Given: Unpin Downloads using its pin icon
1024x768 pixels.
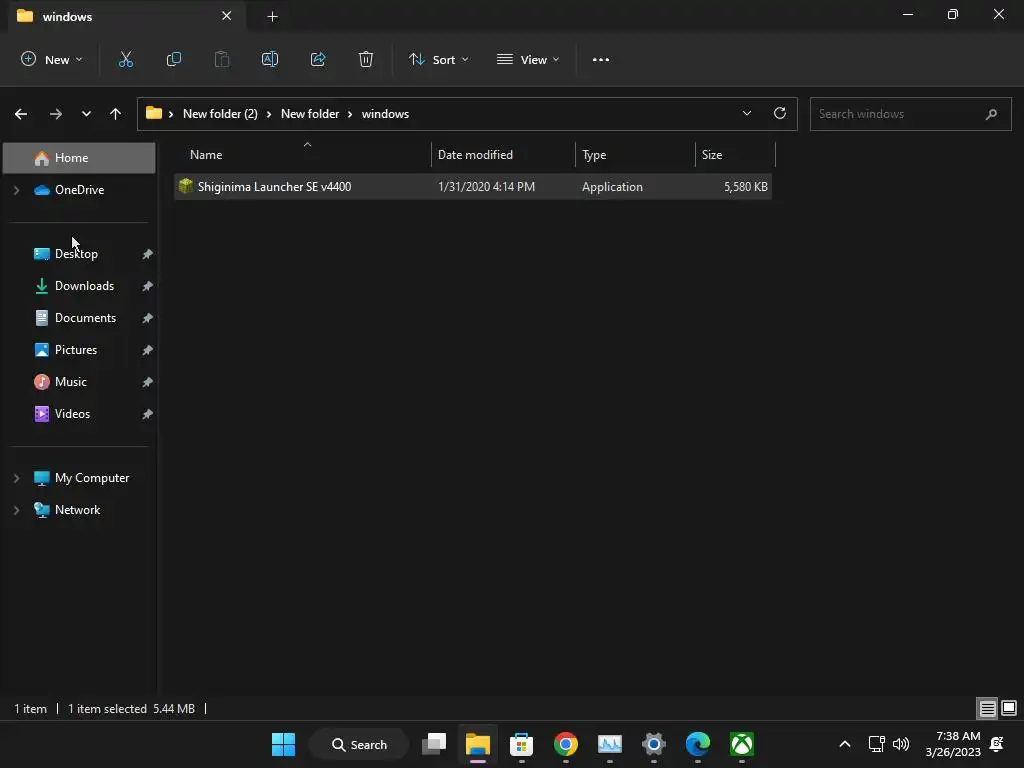Looking at the screenshot, I should (148, 286).
